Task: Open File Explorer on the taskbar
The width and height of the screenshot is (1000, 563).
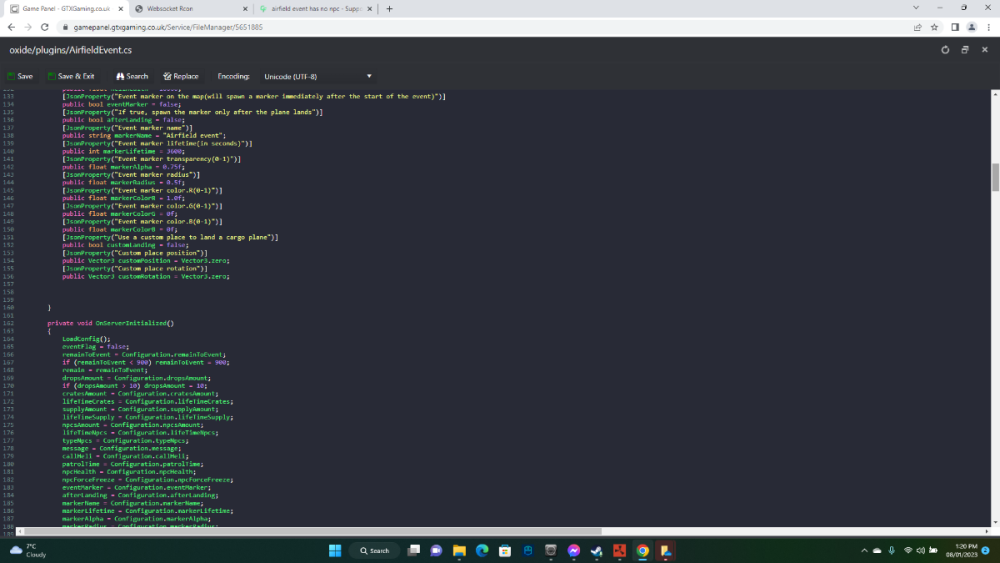Action: click(459, 551)
